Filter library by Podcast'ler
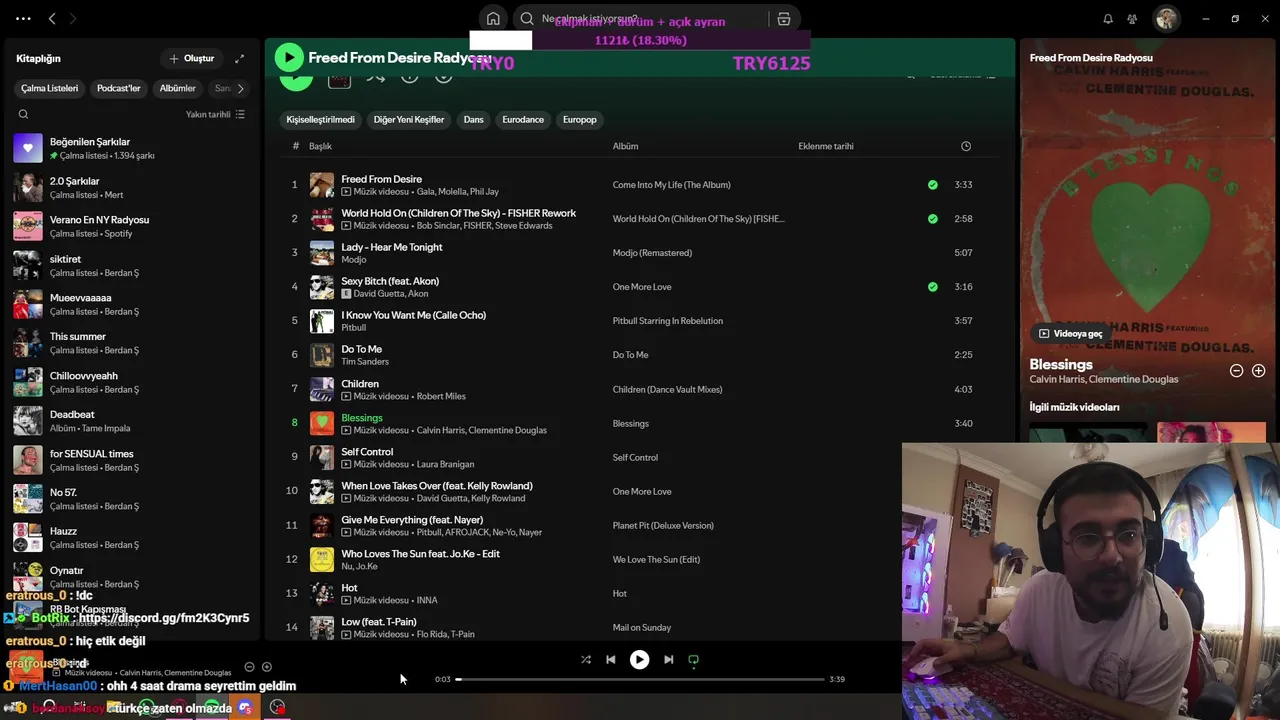Image resolution: width=1280 pixels, height=720 pixels. [x=119, y=89]
